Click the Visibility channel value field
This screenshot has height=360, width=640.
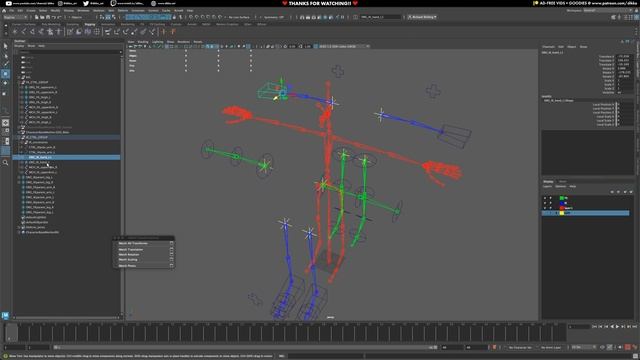(x=624, y=92)
